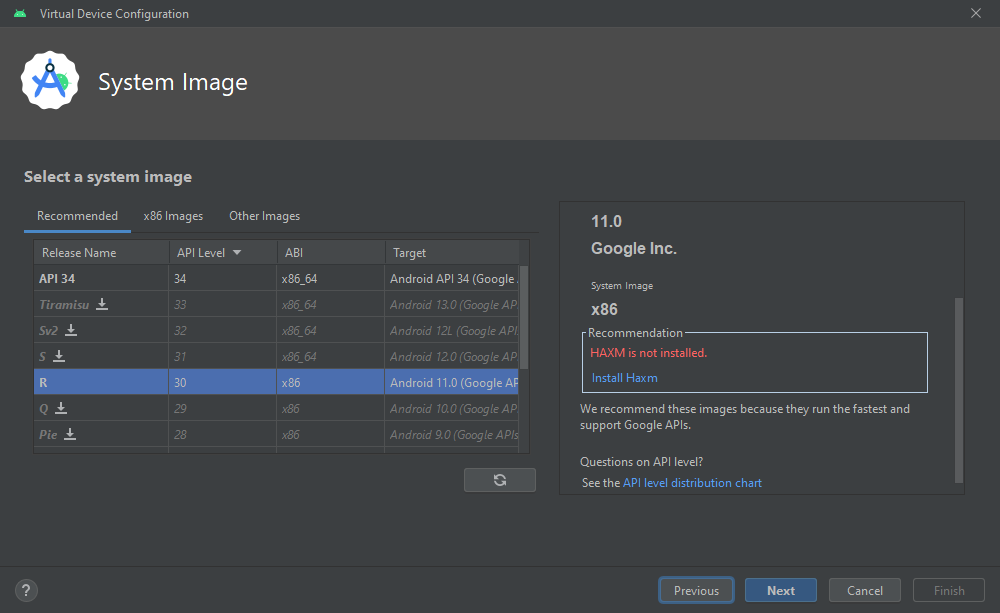
Task: Sort table by ABI column header
Action: click(331, 253)
